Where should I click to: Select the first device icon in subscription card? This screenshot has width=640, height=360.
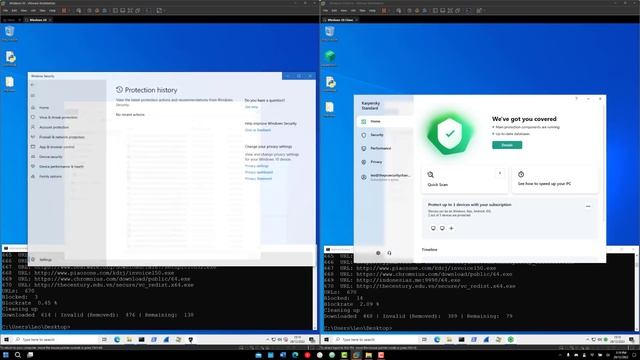433,228
